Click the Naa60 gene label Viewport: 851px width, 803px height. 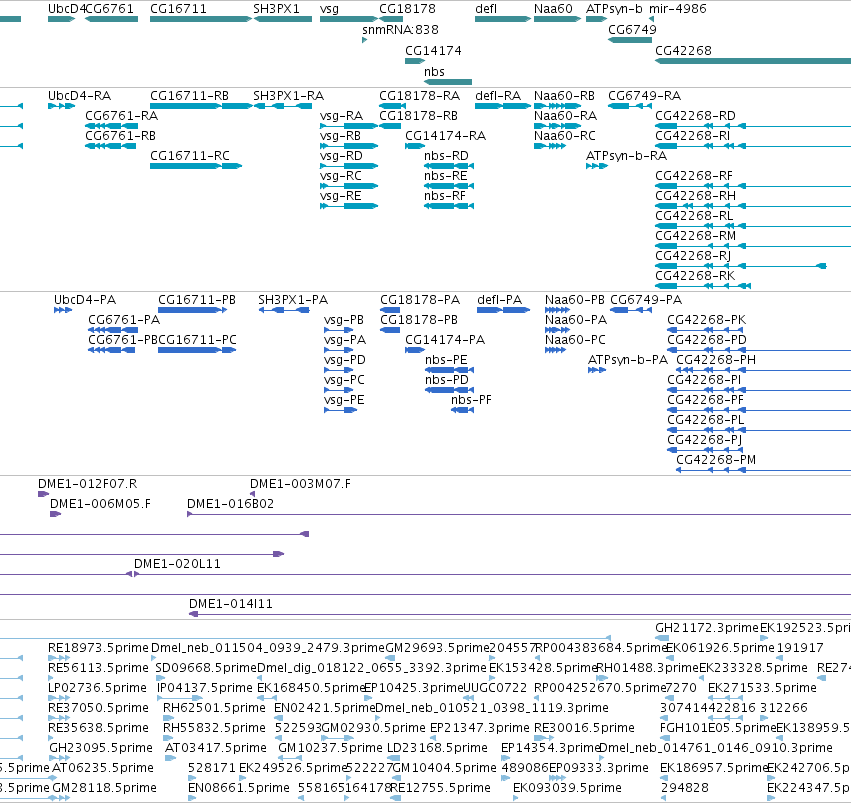pyautogui.click(x=553, y=9)
